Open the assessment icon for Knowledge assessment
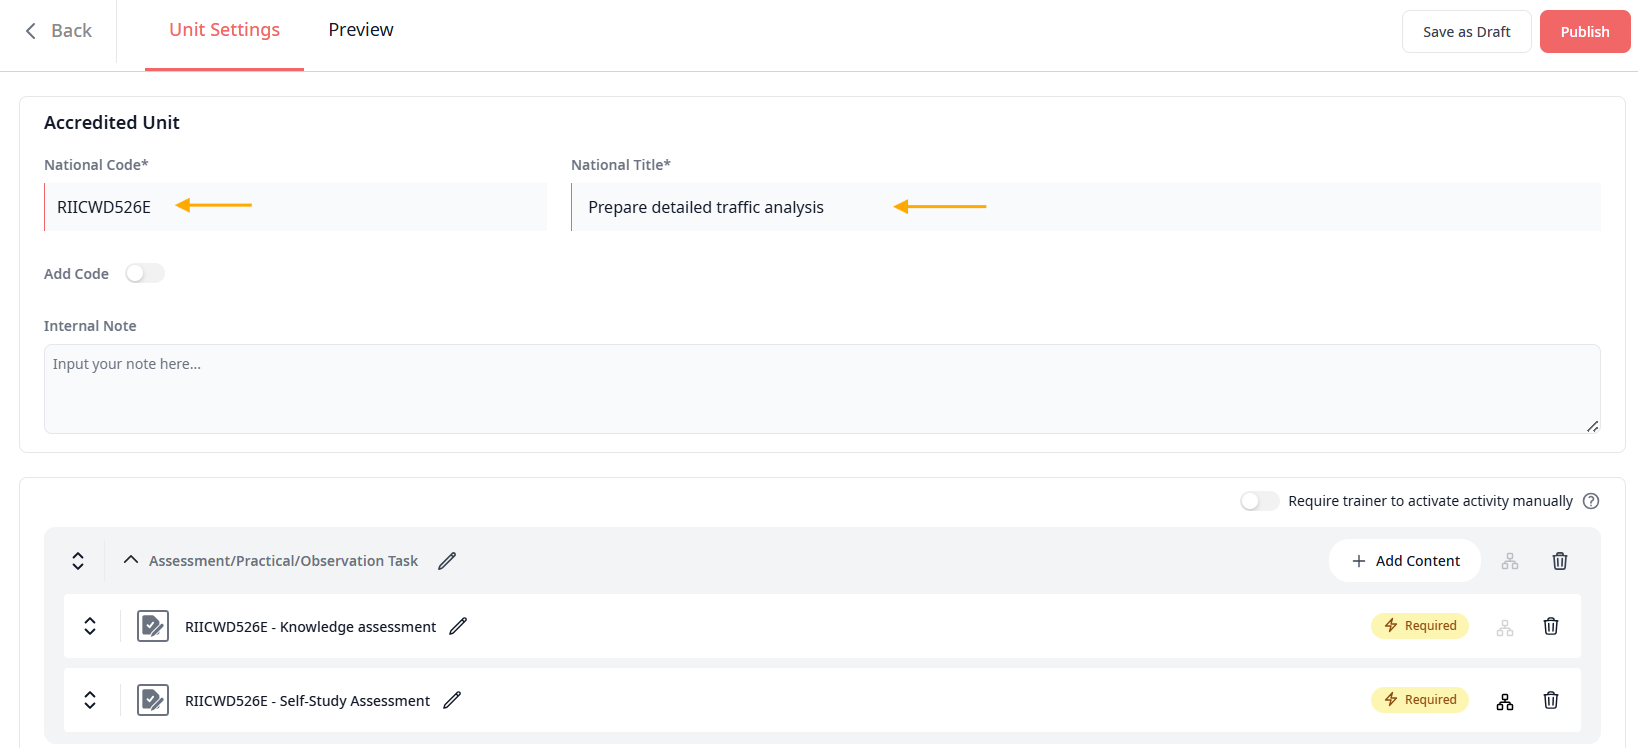Viewport: 1638px width, 748px height. [x=153, y=626]
